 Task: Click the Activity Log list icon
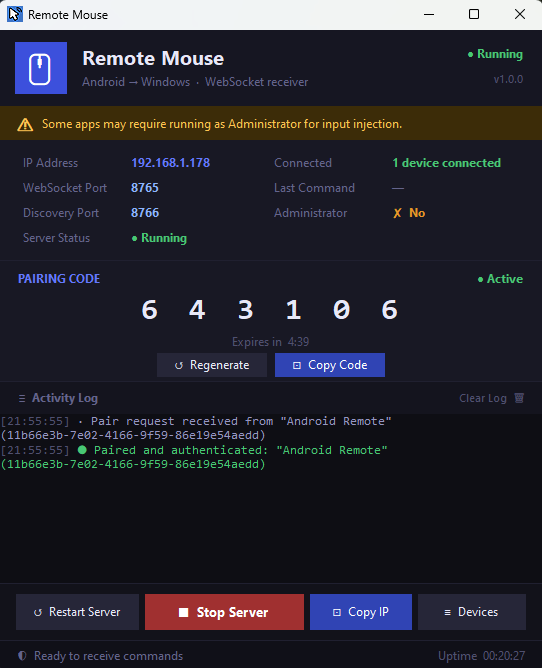22,398
